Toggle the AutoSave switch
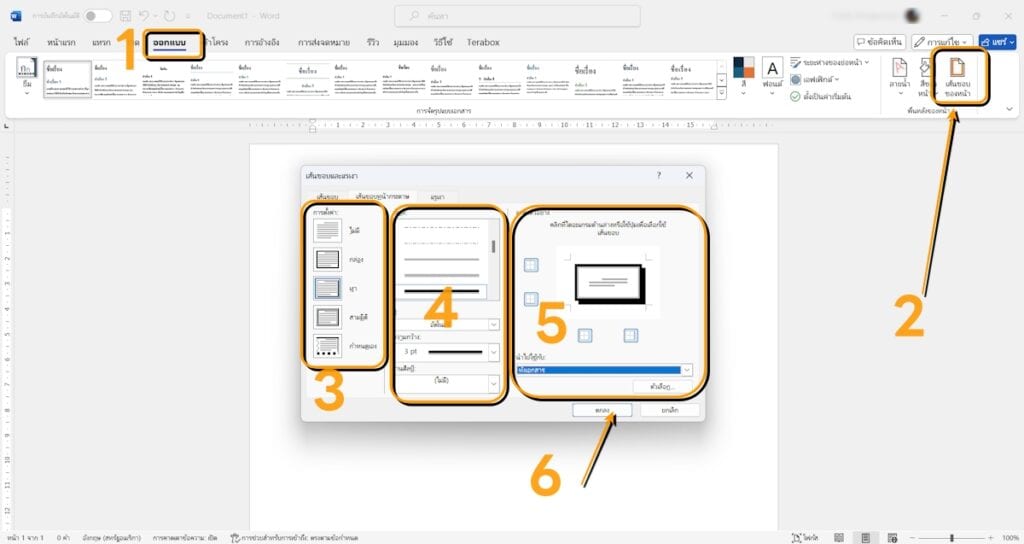 pos(97,16)
